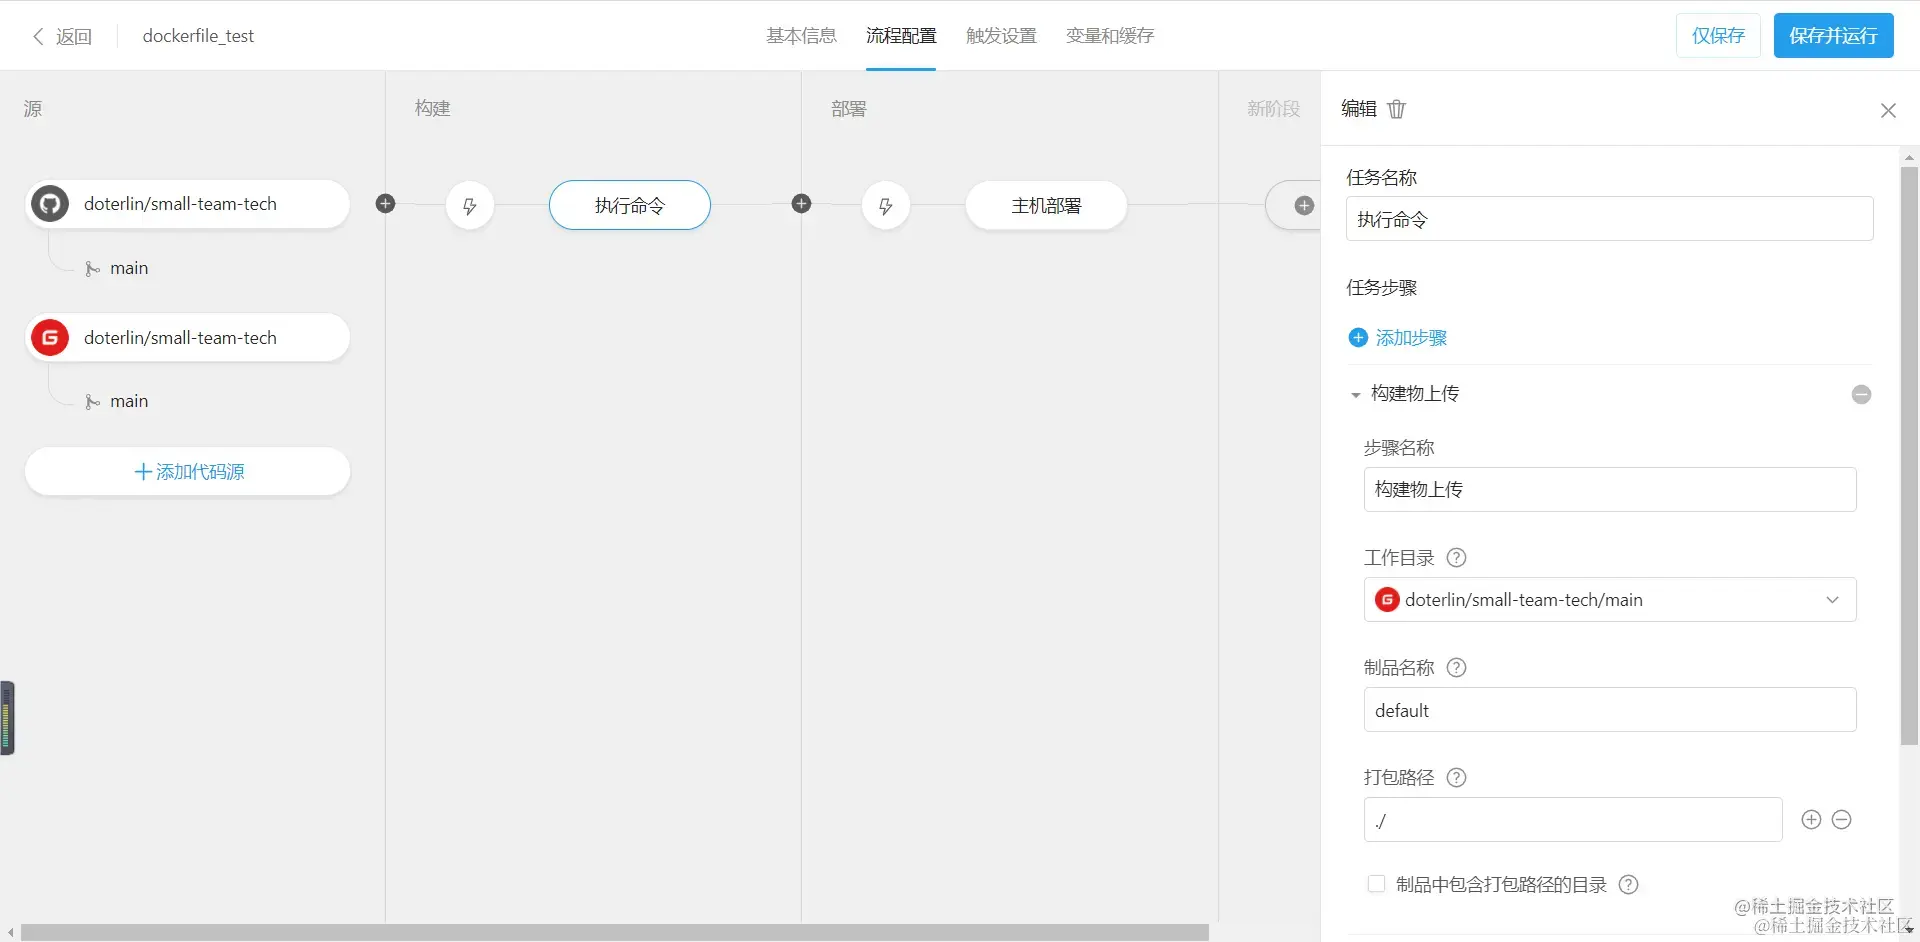Viewport: 1920px width, 942px height.
Task: Click the 添加代码源 button
Action: (x=188, y=472)
